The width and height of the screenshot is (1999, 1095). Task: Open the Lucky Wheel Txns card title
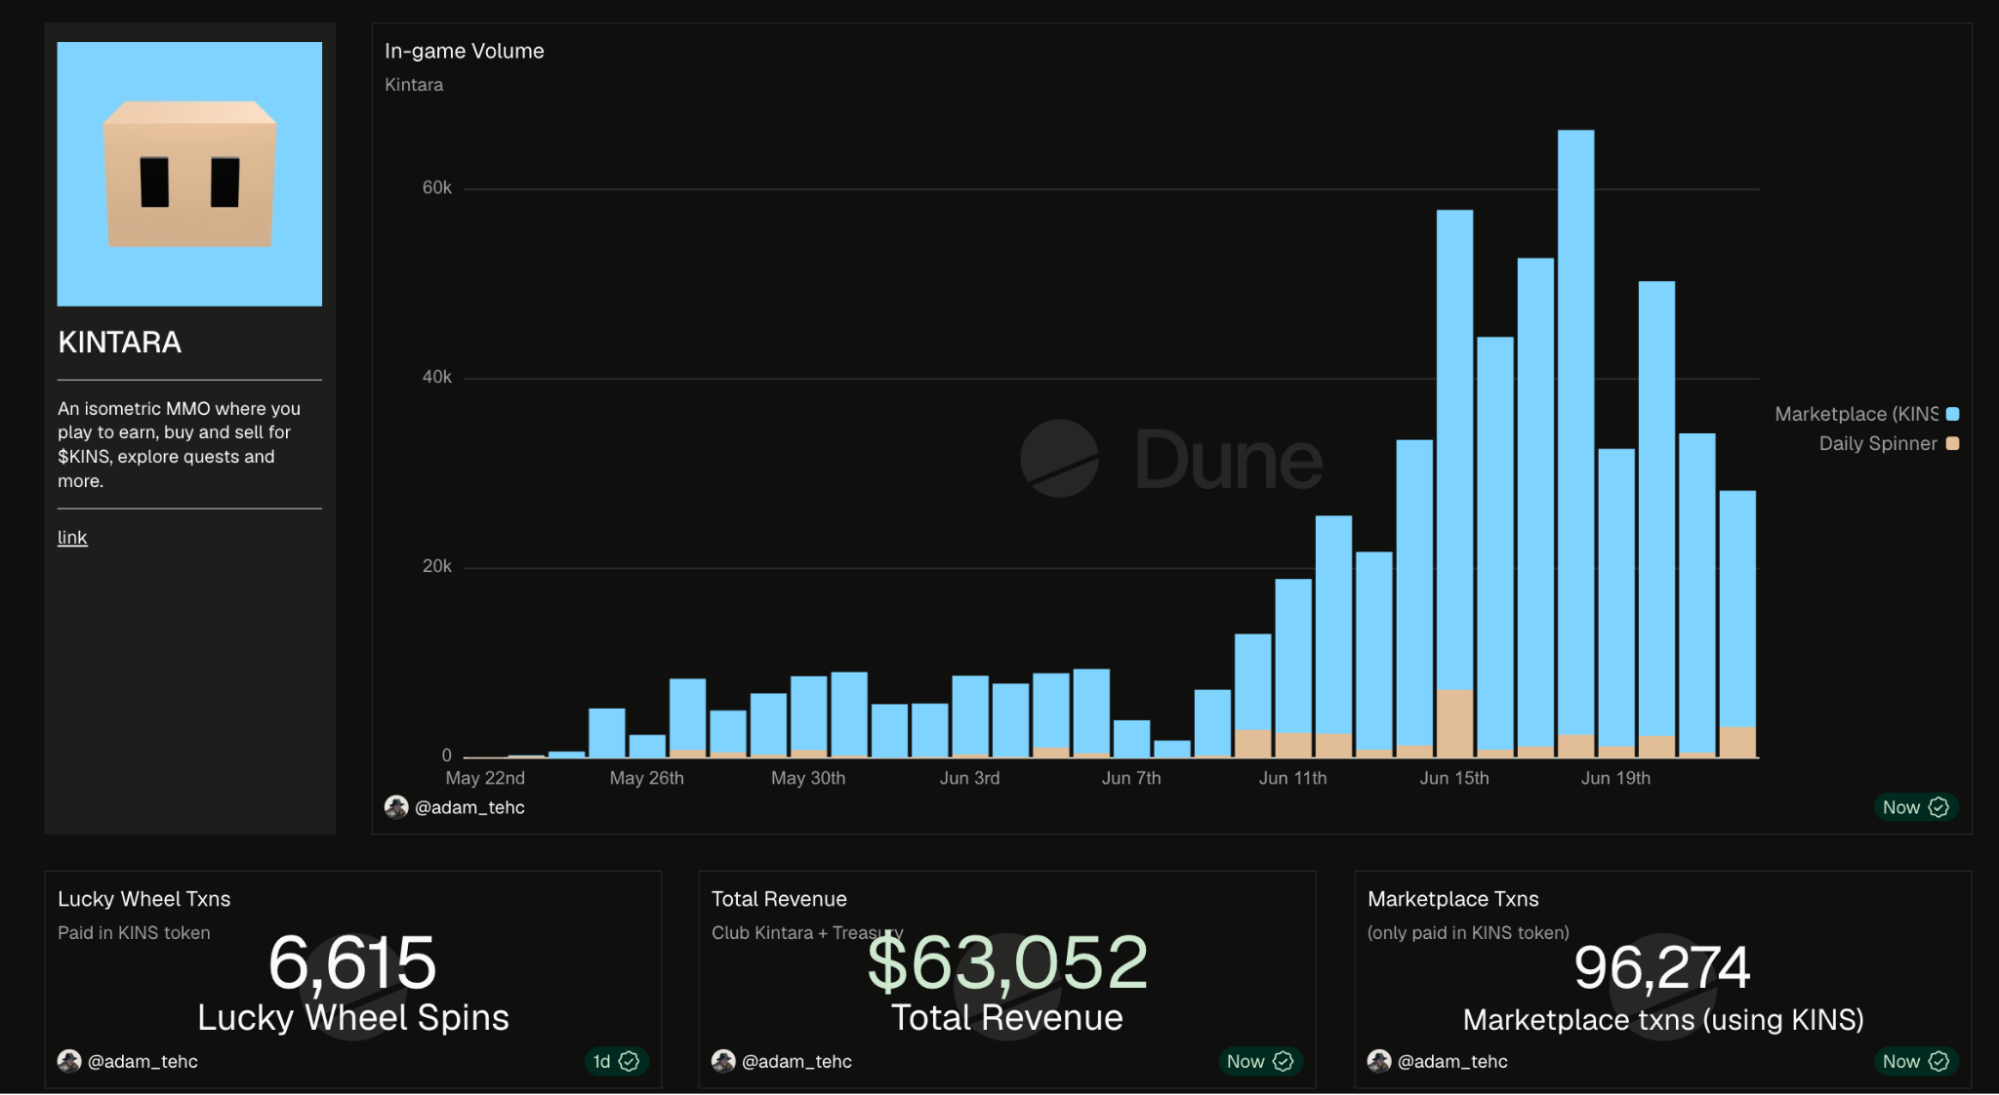point(144,899)
